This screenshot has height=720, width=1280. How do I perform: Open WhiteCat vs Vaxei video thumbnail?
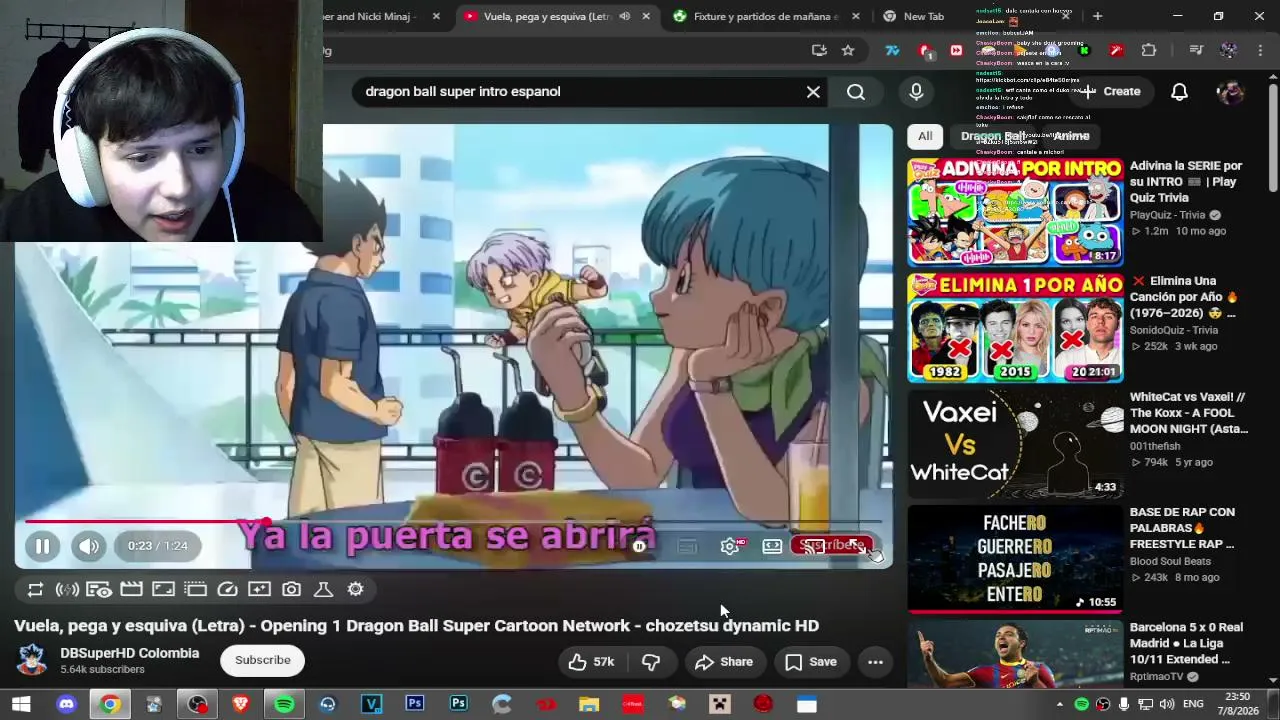pos(1015,443)
